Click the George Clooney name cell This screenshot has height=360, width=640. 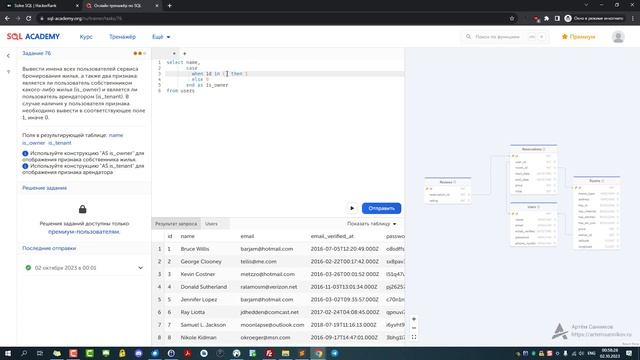point(201,261)
